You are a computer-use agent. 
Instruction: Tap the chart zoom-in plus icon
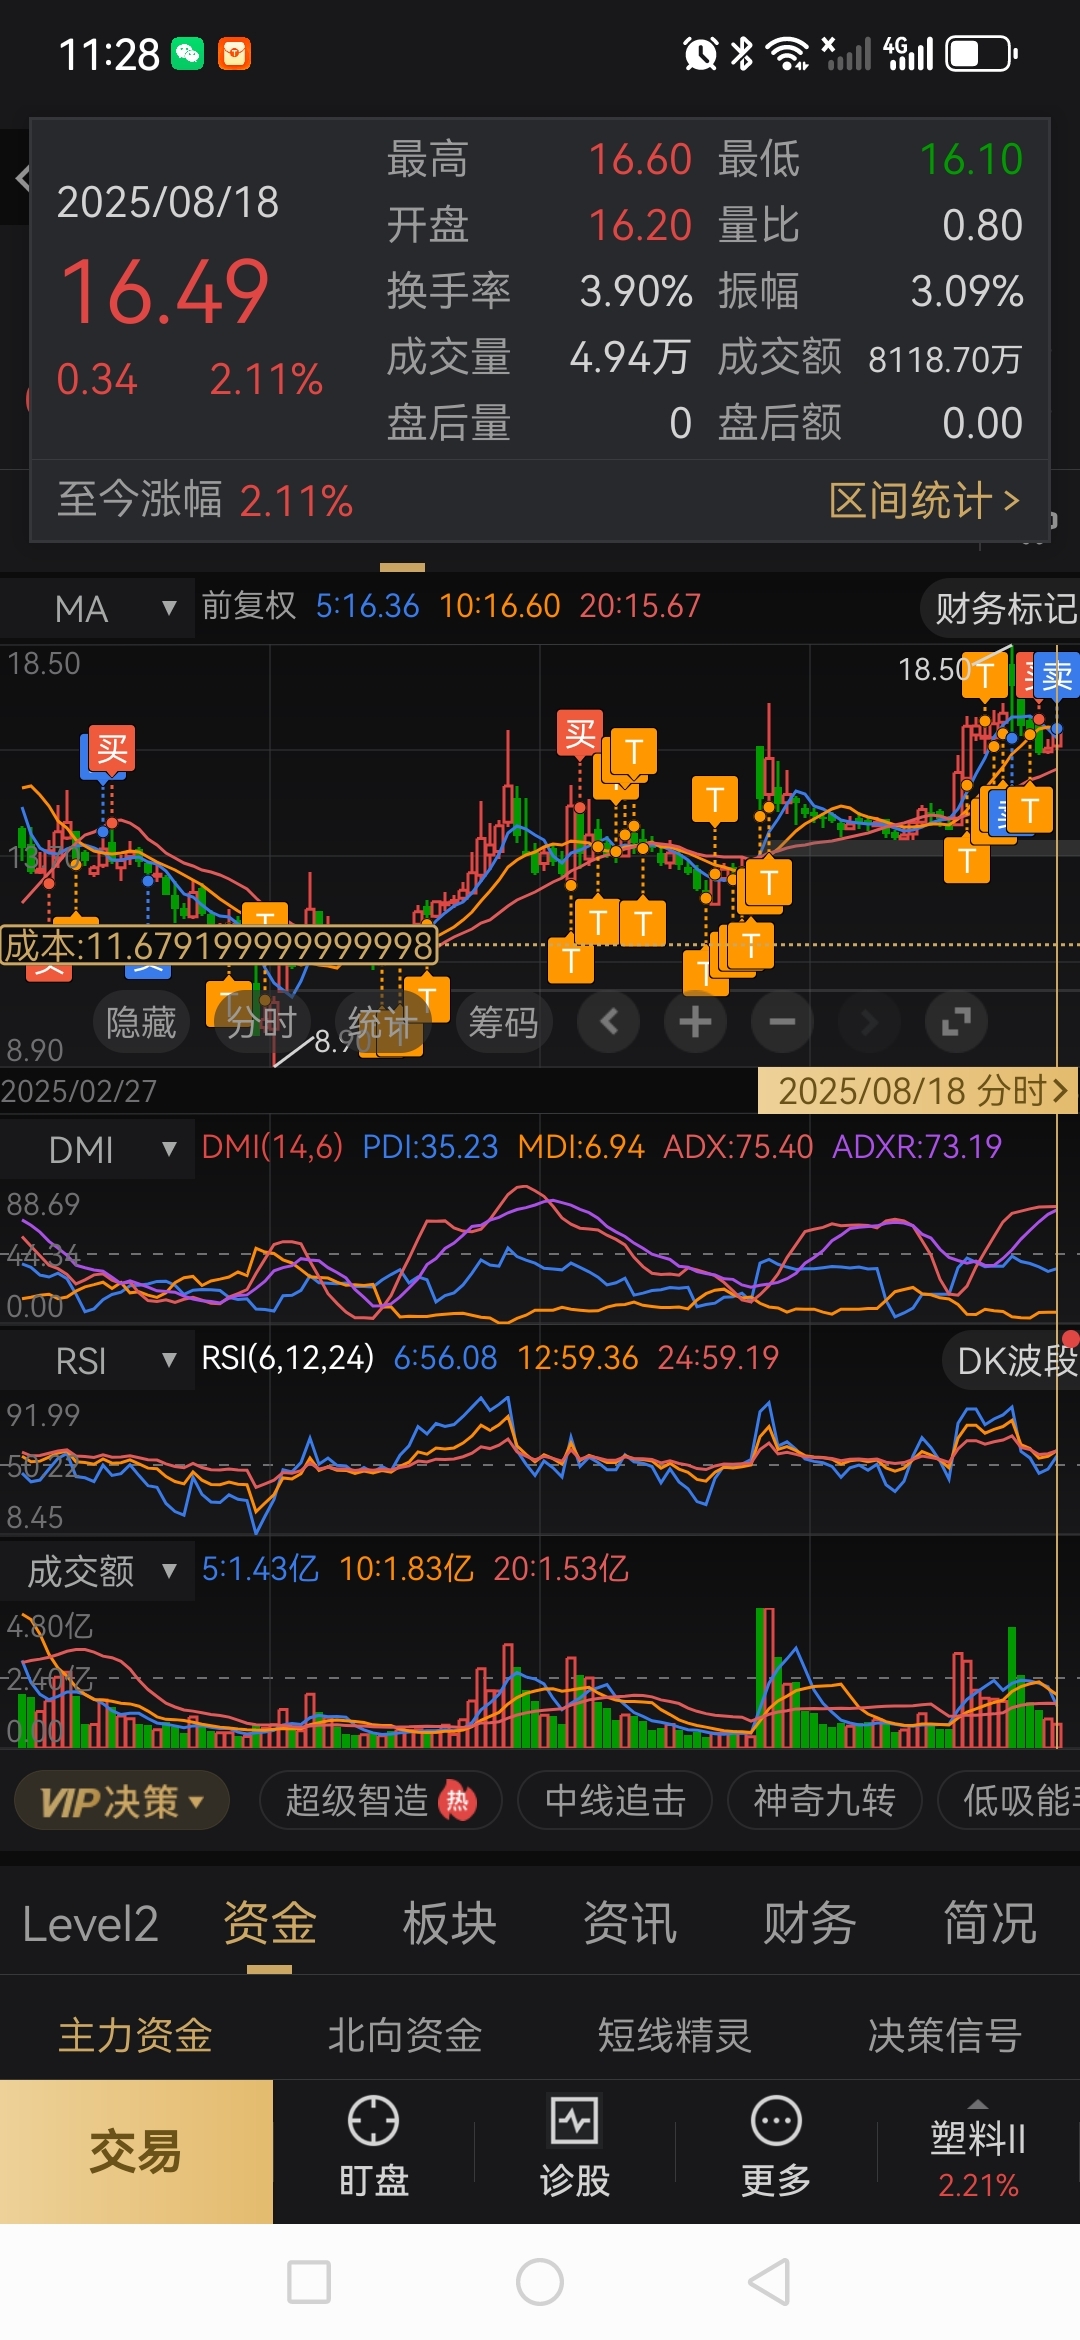click(x=695, y=1021)
